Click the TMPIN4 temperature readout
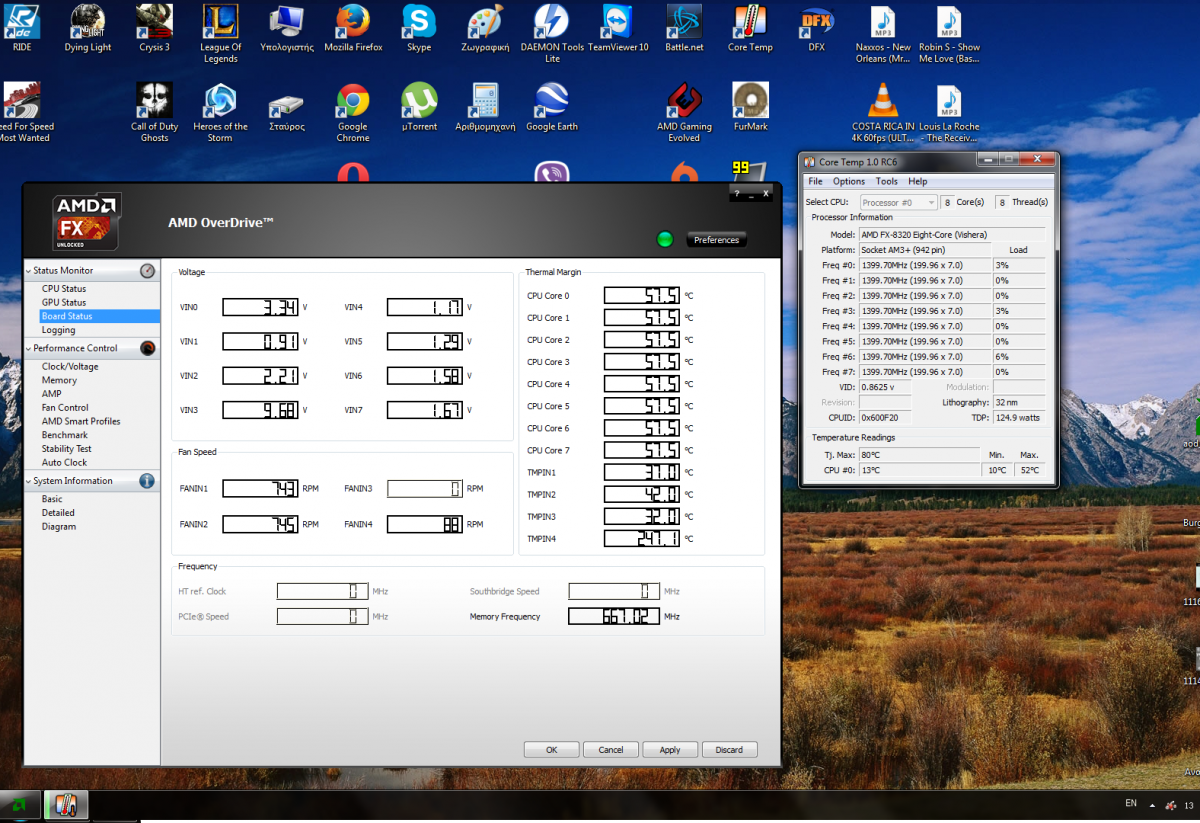This screenshot has height=823, width=1200. pos(642,539)
